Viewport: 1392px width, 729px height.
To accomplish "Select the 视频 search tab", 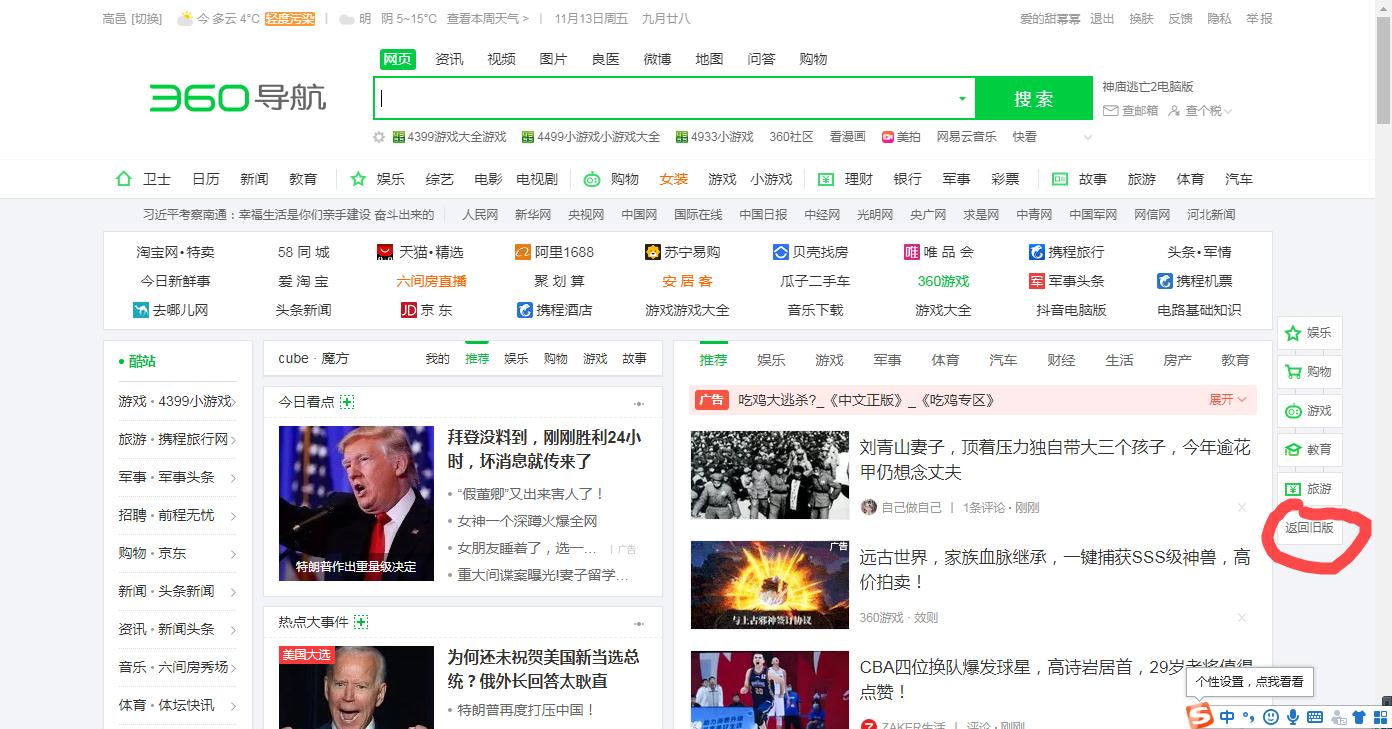I will 501,59.
